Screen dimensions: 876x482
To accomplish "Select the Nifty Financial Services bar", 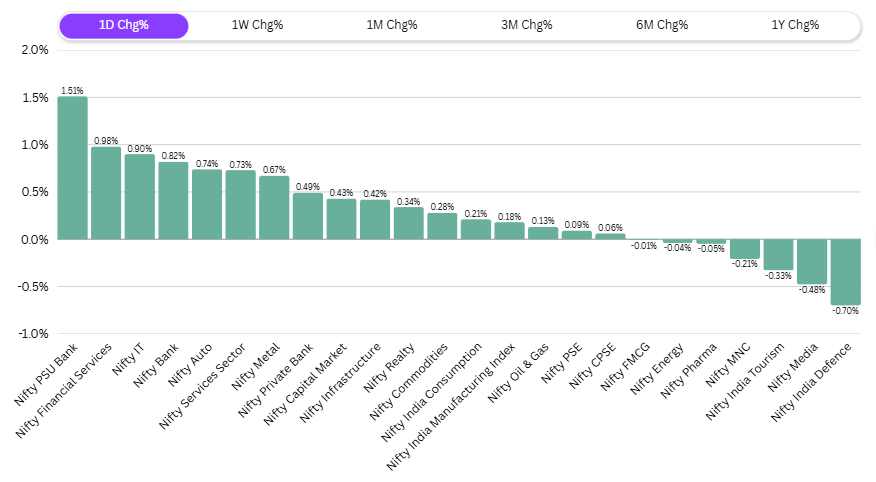I will pyautogui.click(x=106, y=193).
